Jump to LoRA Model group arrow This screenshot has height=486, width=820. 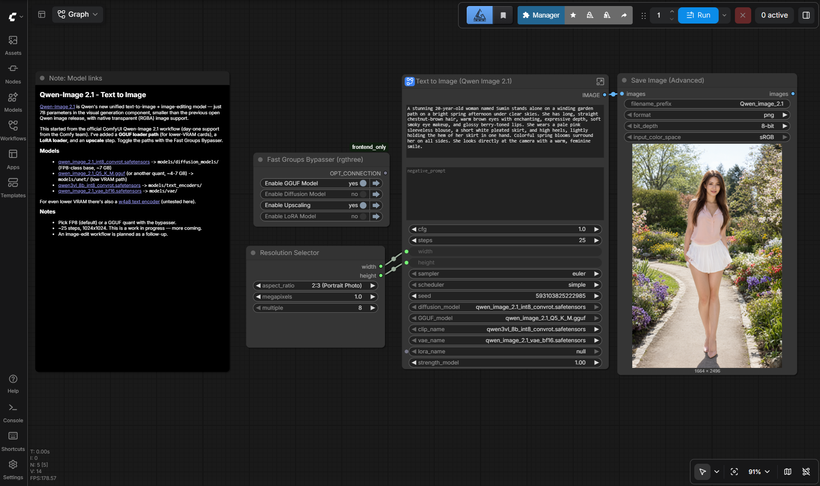click(376, 216)
